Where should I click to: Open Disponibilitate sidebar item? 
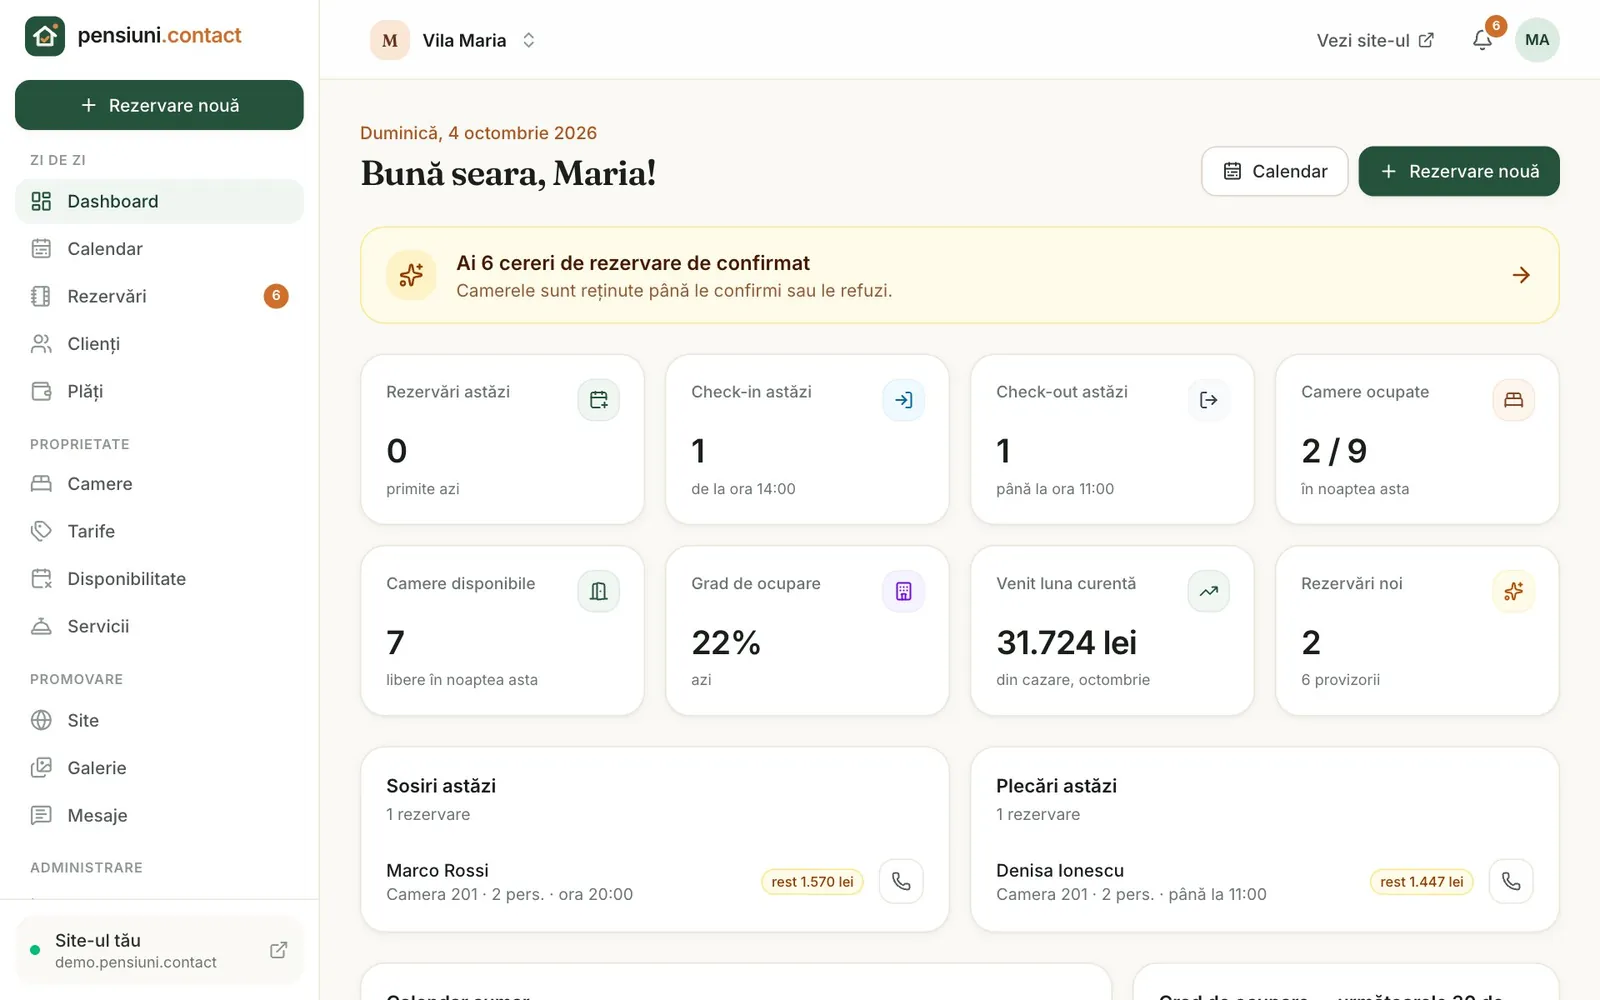pyautogui.click(x=159, y=579)
